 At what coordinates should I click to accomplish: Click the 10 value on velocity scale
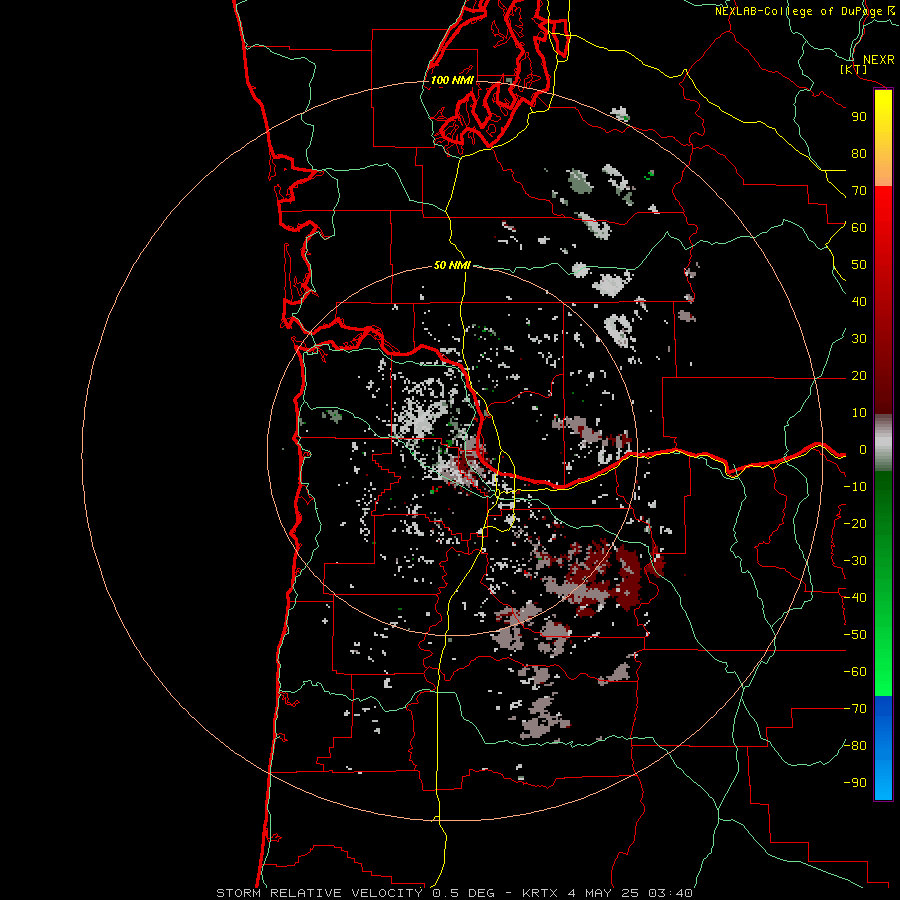(x=859, y=413)
